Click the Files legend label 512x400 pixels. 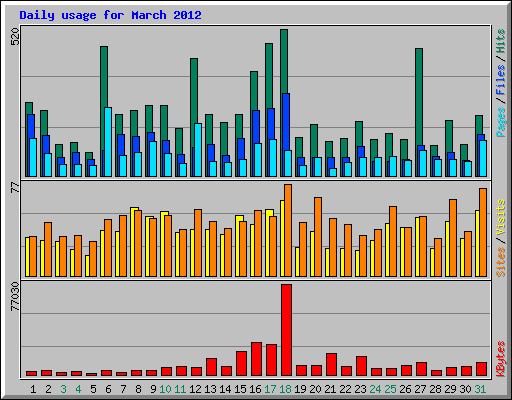(500, 79)
